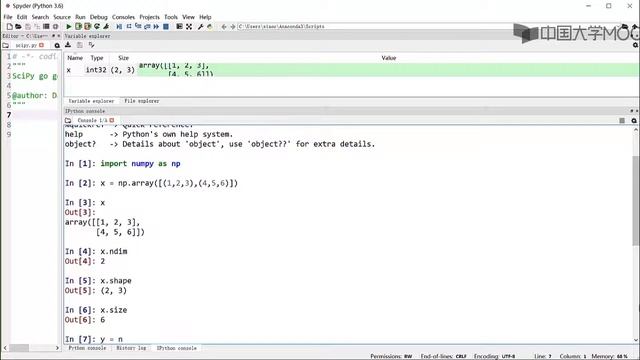Viewport: 640px width, 360px height.
Task: Open the Help menu
Action: [205, 17]
